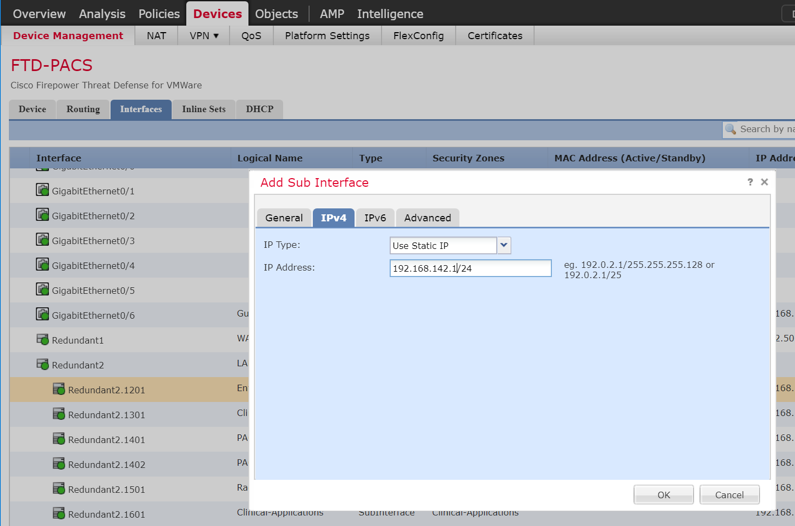Screen dimensions: 795x526
Task: Sort by the Interface column header
Action: 59,158
